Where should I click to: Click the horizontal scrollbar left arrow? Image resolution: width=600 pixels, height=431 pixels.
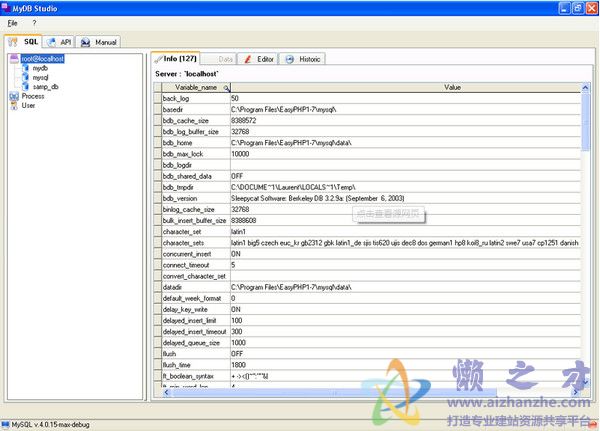pos(166,392)
